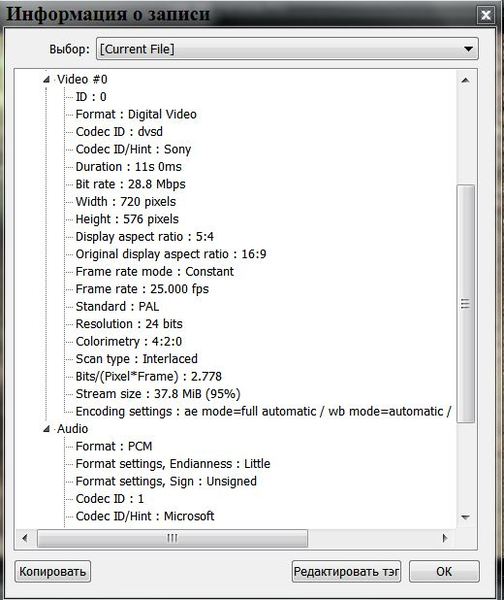This screenshot has height=600, width=504.
Task: Select the row 'Display aspect ratio : 5:4'
Action: [145, 236]
